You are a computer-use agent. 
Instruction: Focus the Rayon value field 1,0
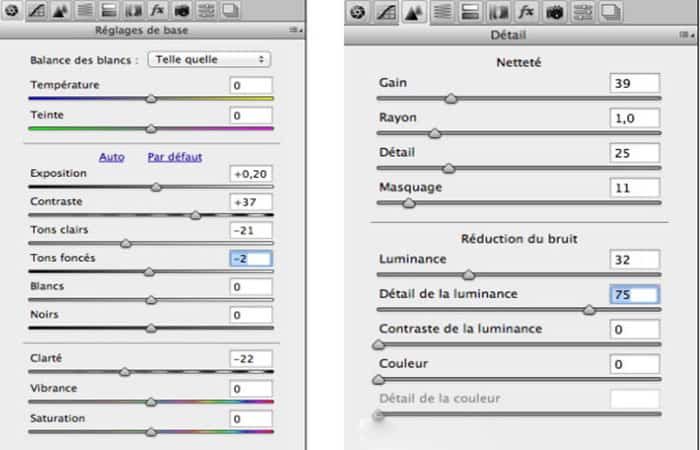click(634, 118)
